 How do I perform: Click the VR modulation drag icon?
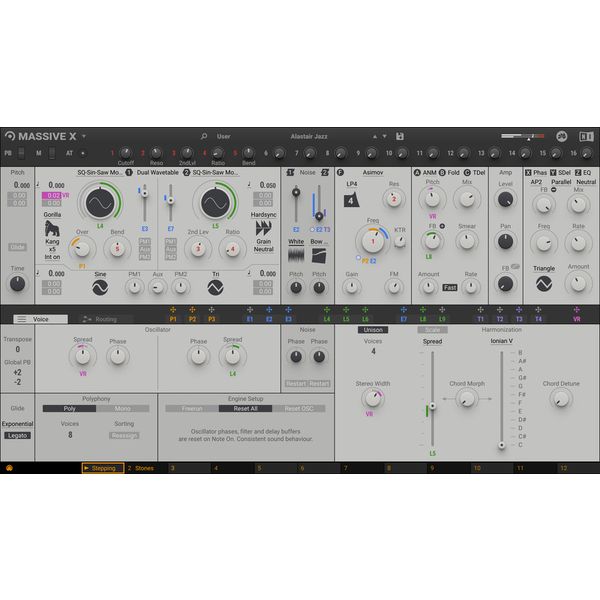577,310
